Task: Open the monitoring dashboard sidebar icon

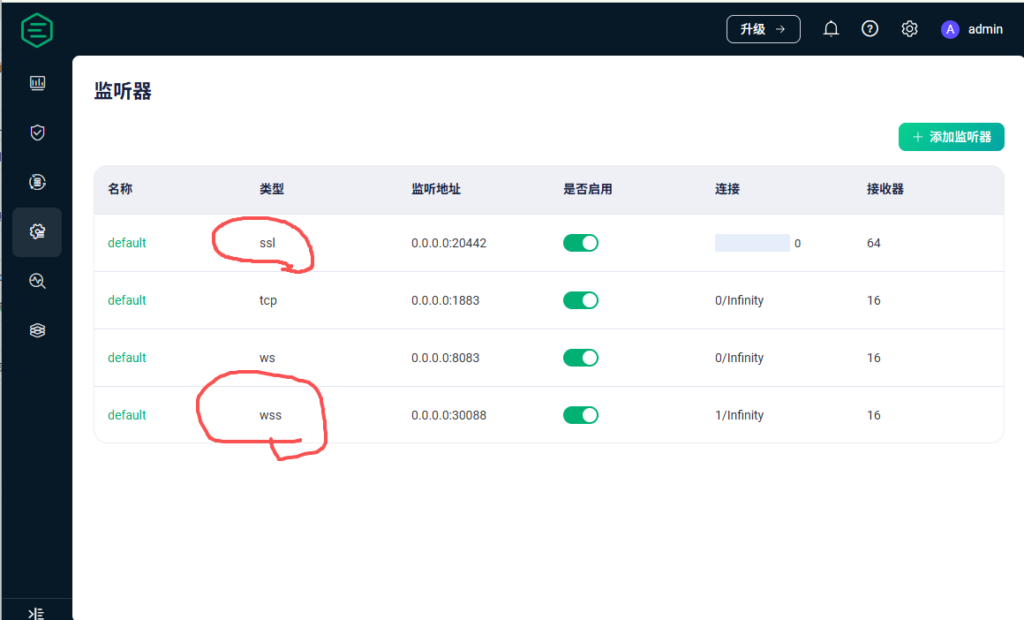Action: [38, 84]
